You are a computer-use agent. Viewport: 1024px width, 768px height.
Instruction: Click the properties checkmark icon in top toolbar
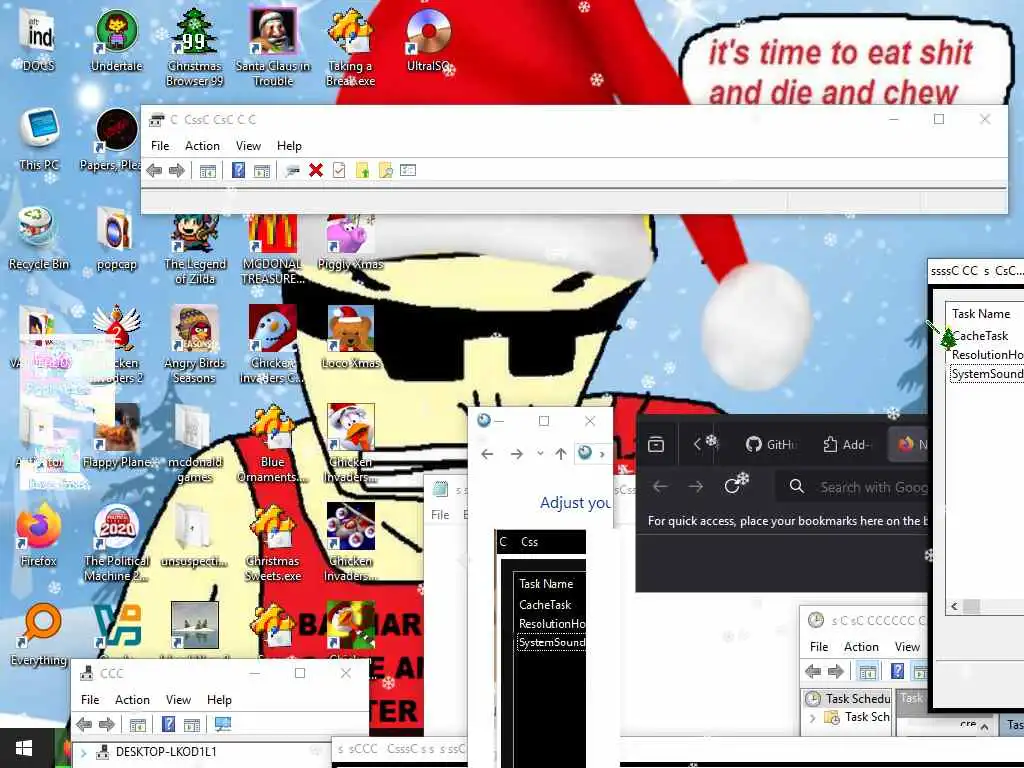point(339,170)
